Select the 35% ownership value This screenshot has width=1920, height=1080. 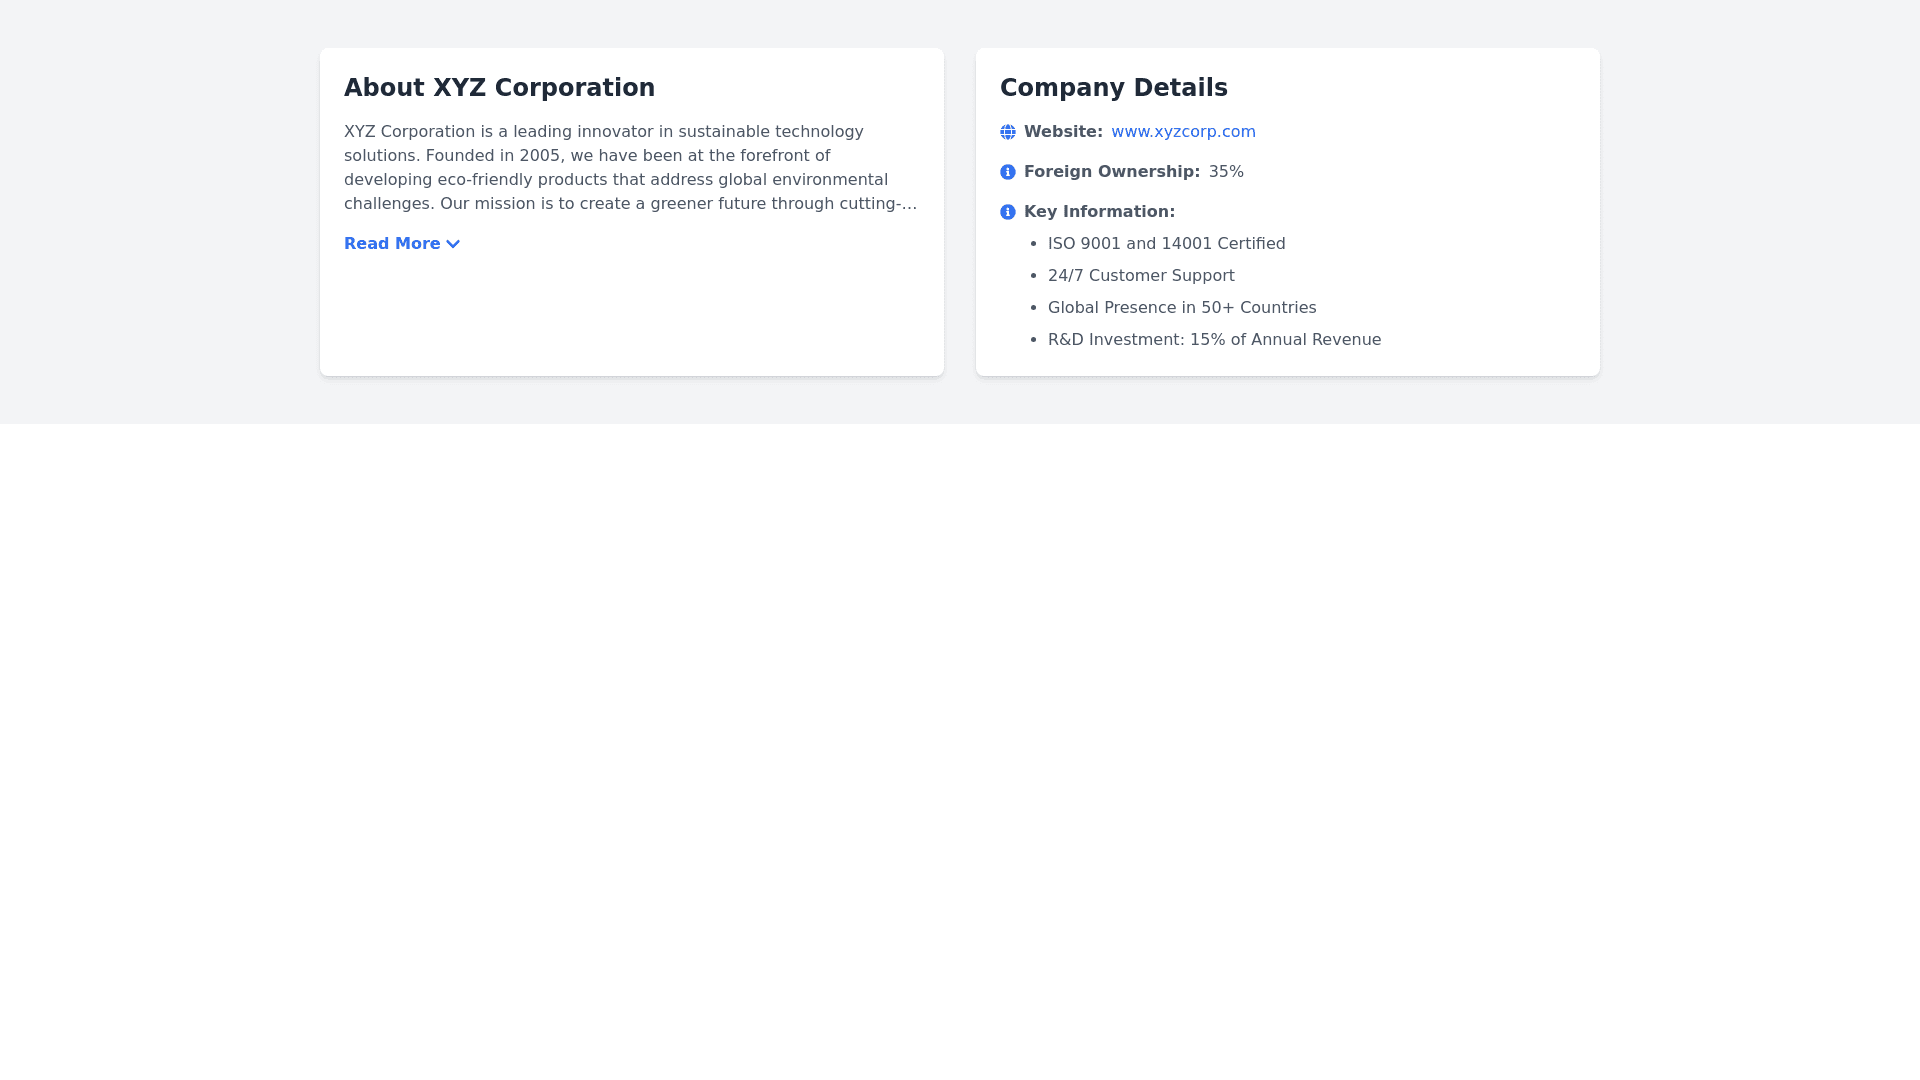pos(1226,172)
